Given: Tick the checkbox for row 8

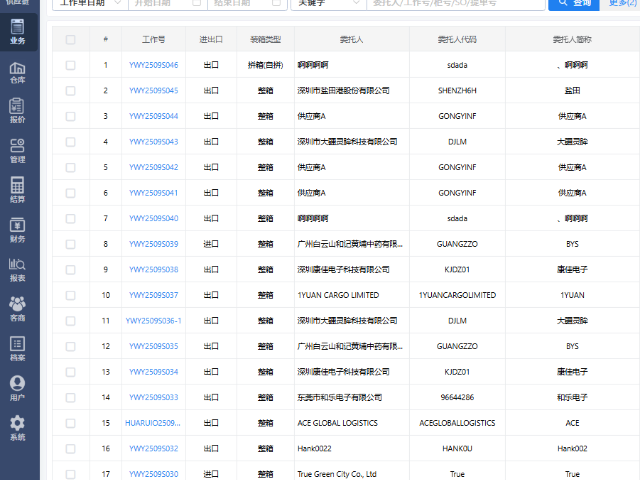Looking at the screenshot, I should [70, 244].
